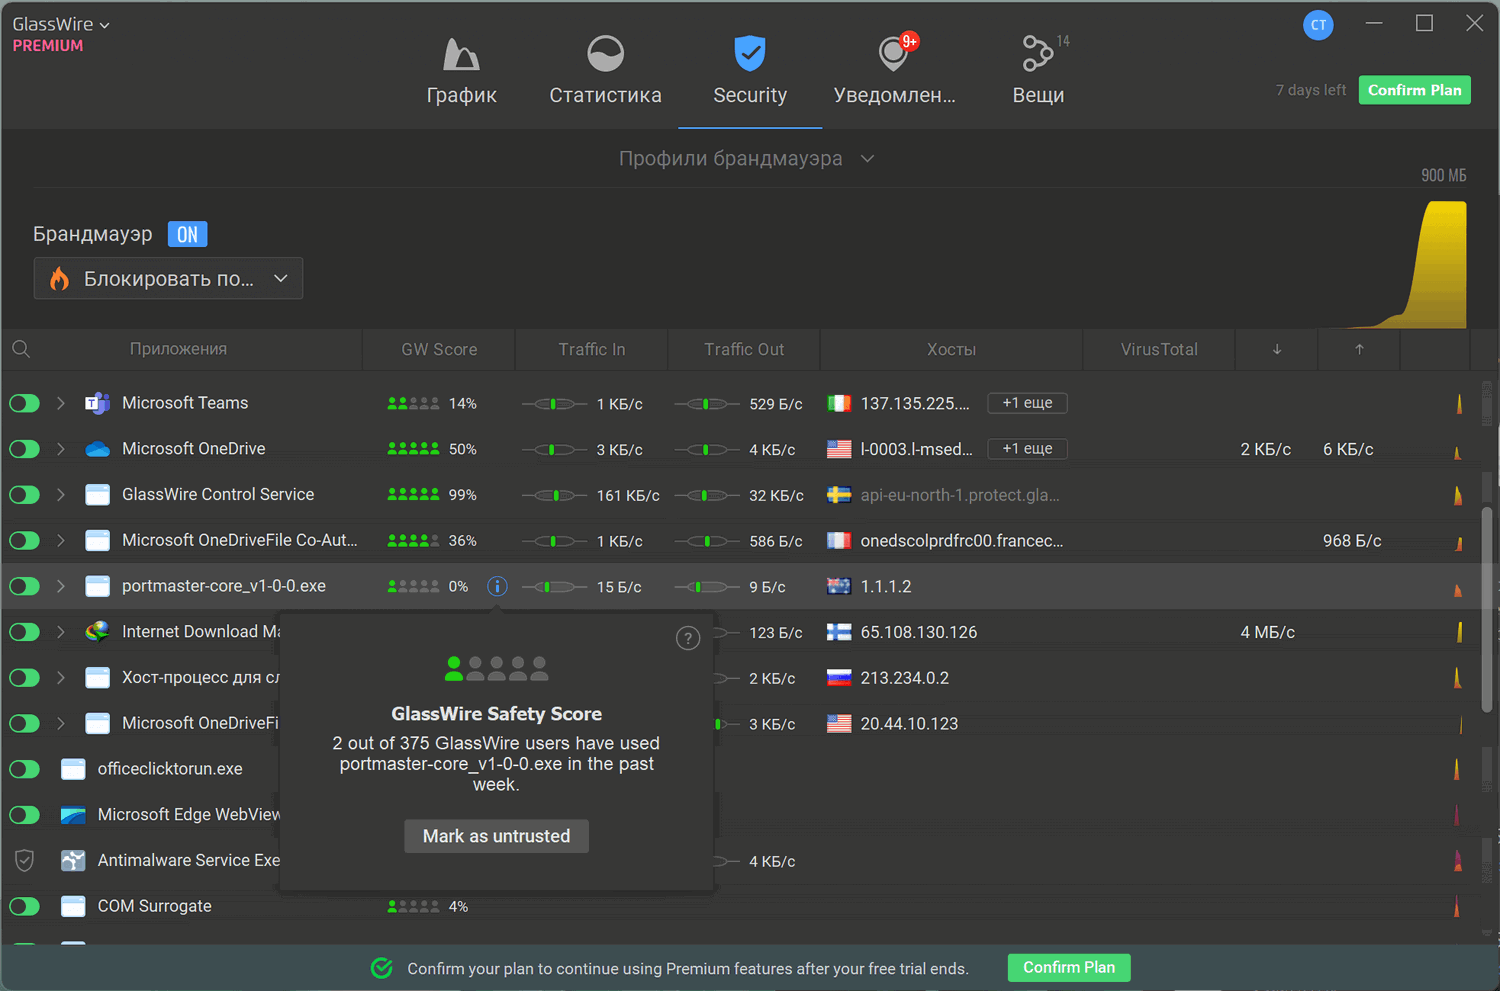Click the French flag beside onedscolprdfrc00
The image size is (1500, 991).
839,541
